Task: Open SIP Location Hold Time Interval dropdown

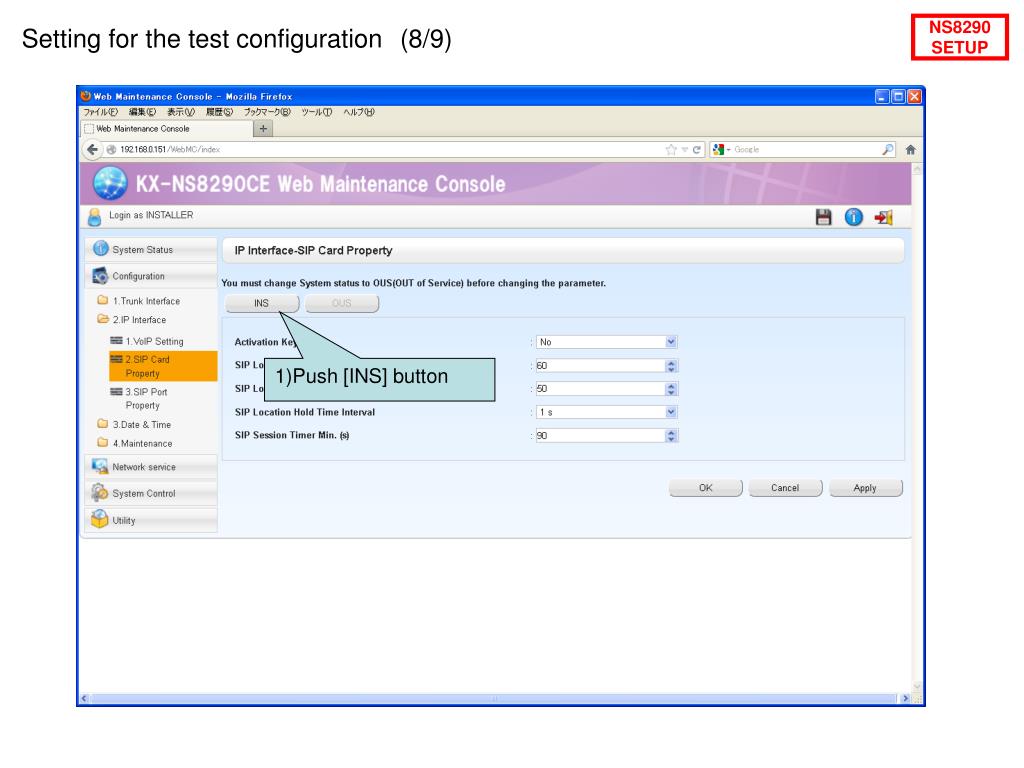Action: 607,412
